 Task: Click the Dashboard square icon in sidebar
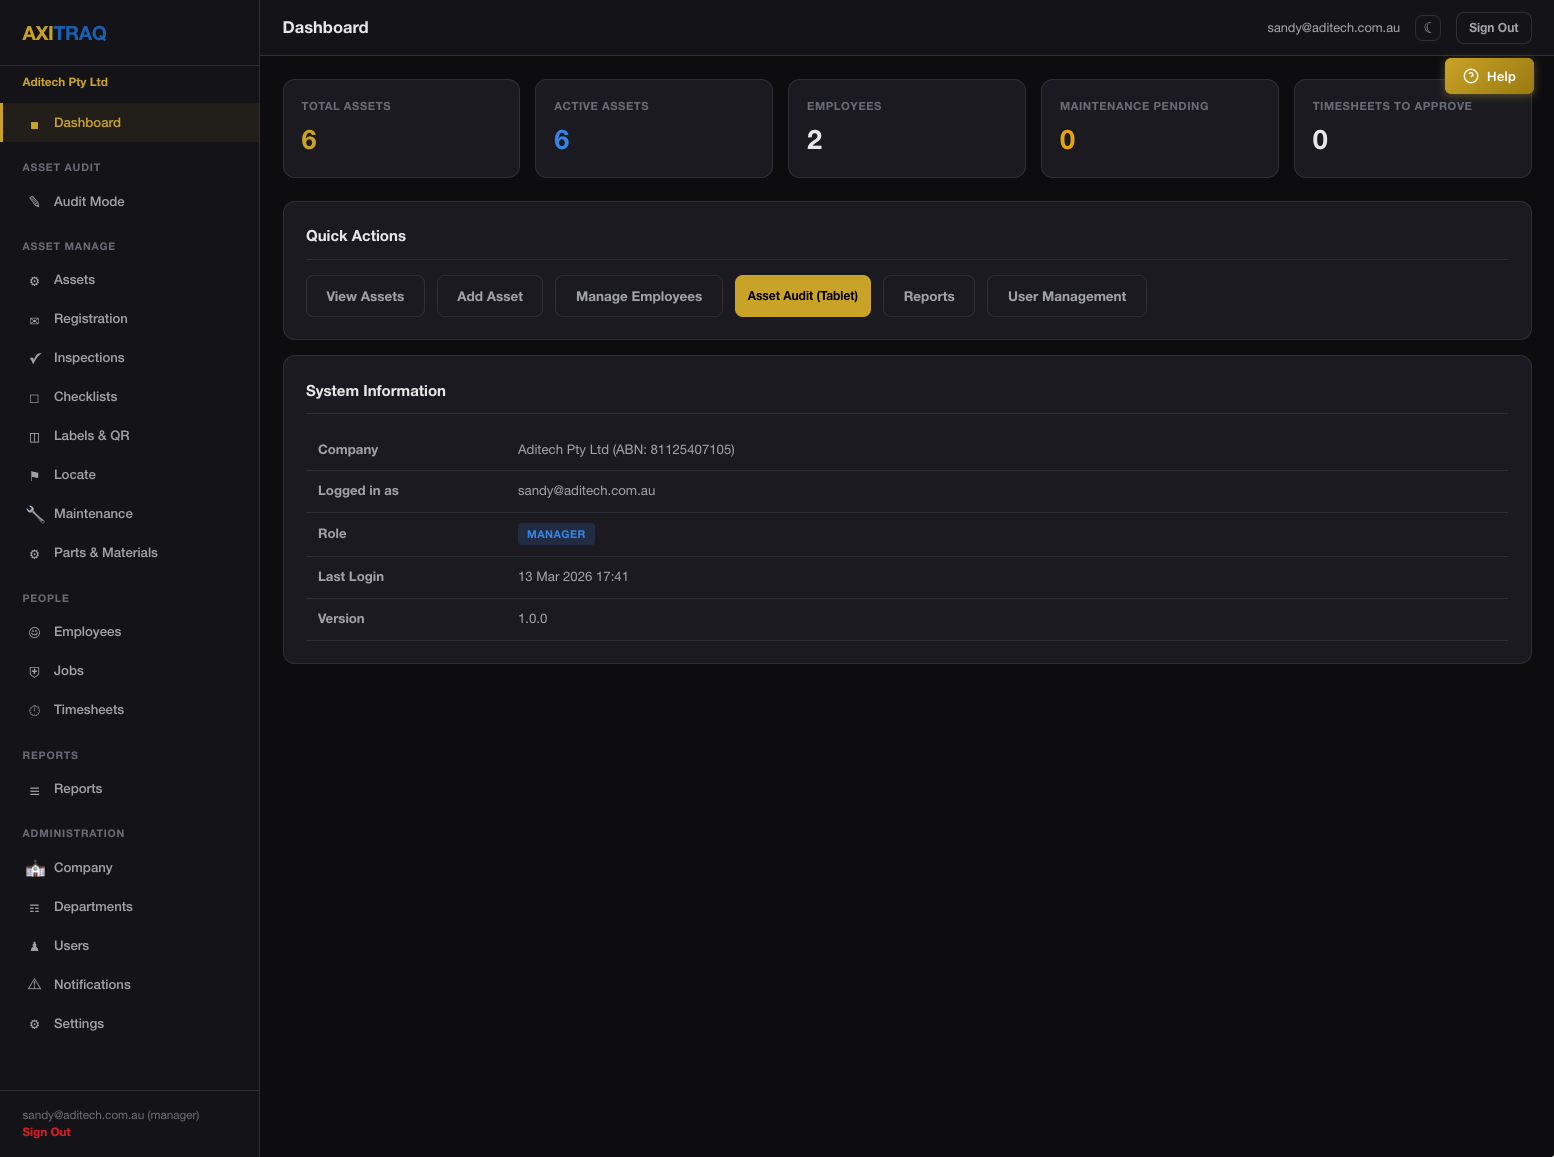click(34, 124)
